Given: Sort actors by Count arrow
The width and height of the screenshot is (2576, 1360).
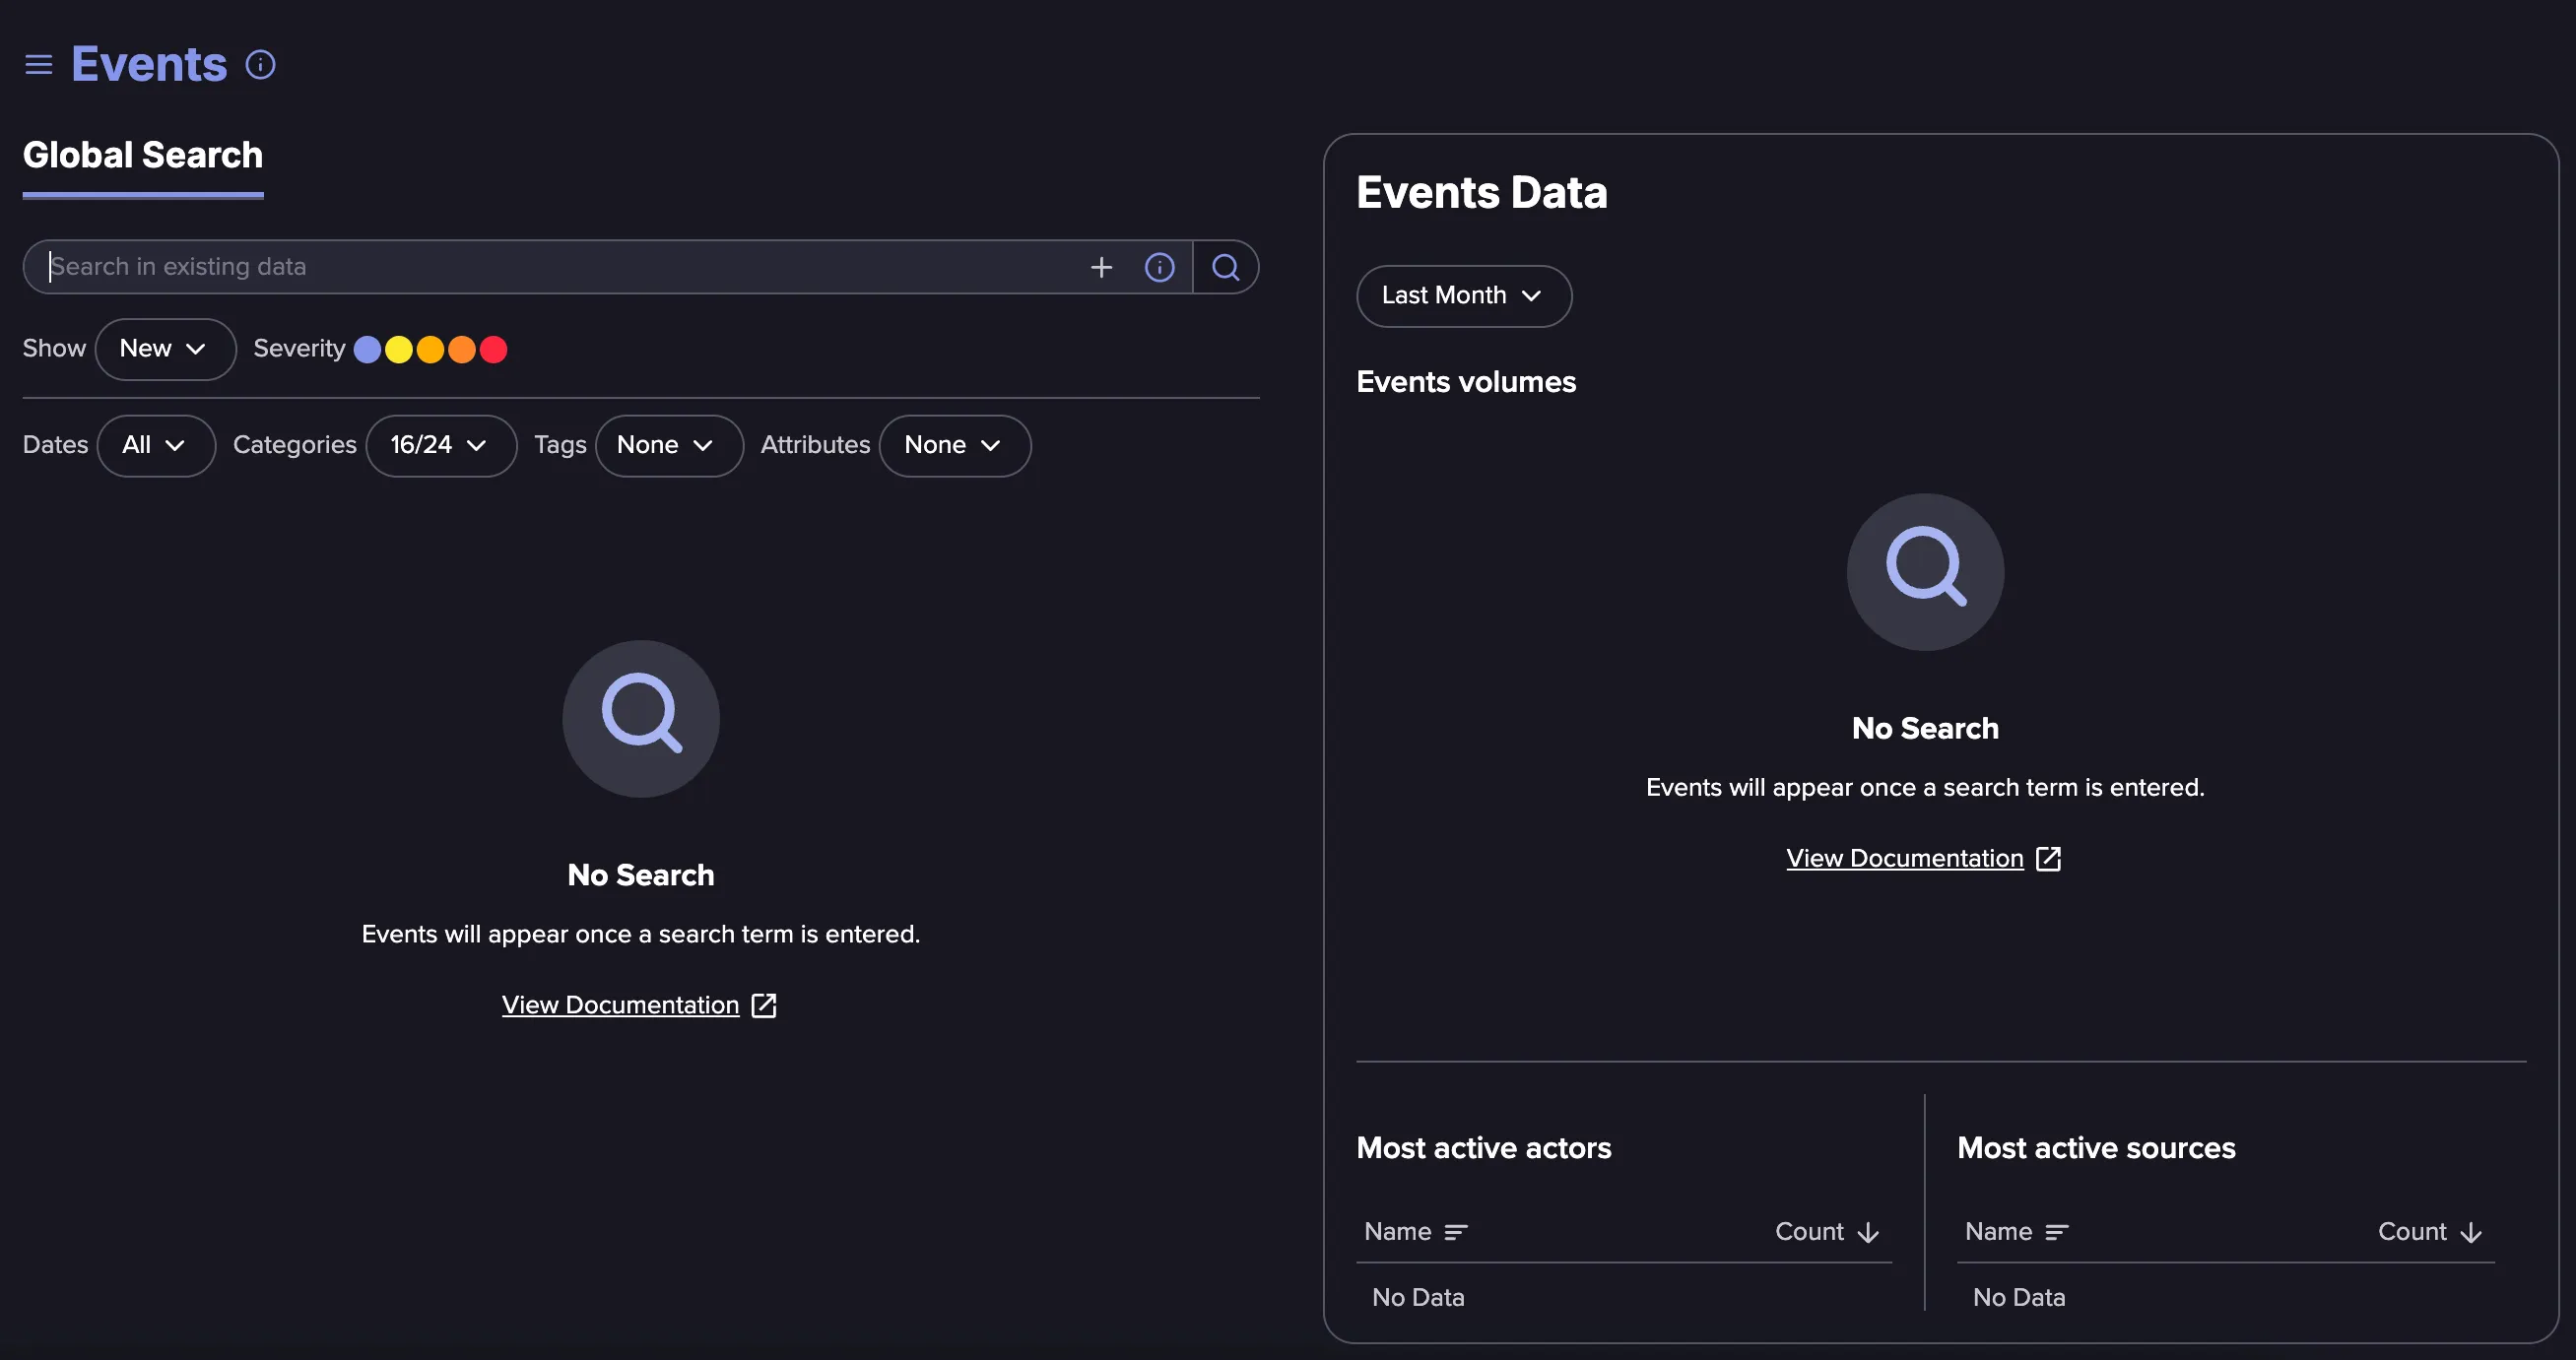Looking at the screenshot, I should coord(1868,1232).
